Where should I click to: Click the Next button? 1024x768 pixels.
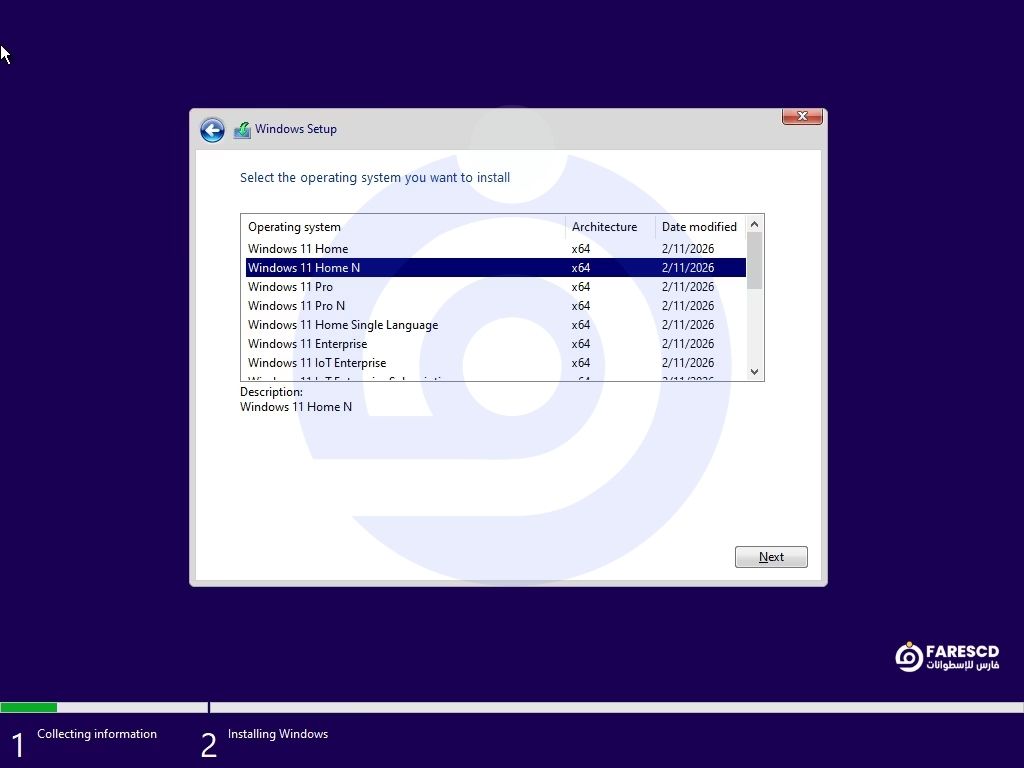click(x=770, y=557)
